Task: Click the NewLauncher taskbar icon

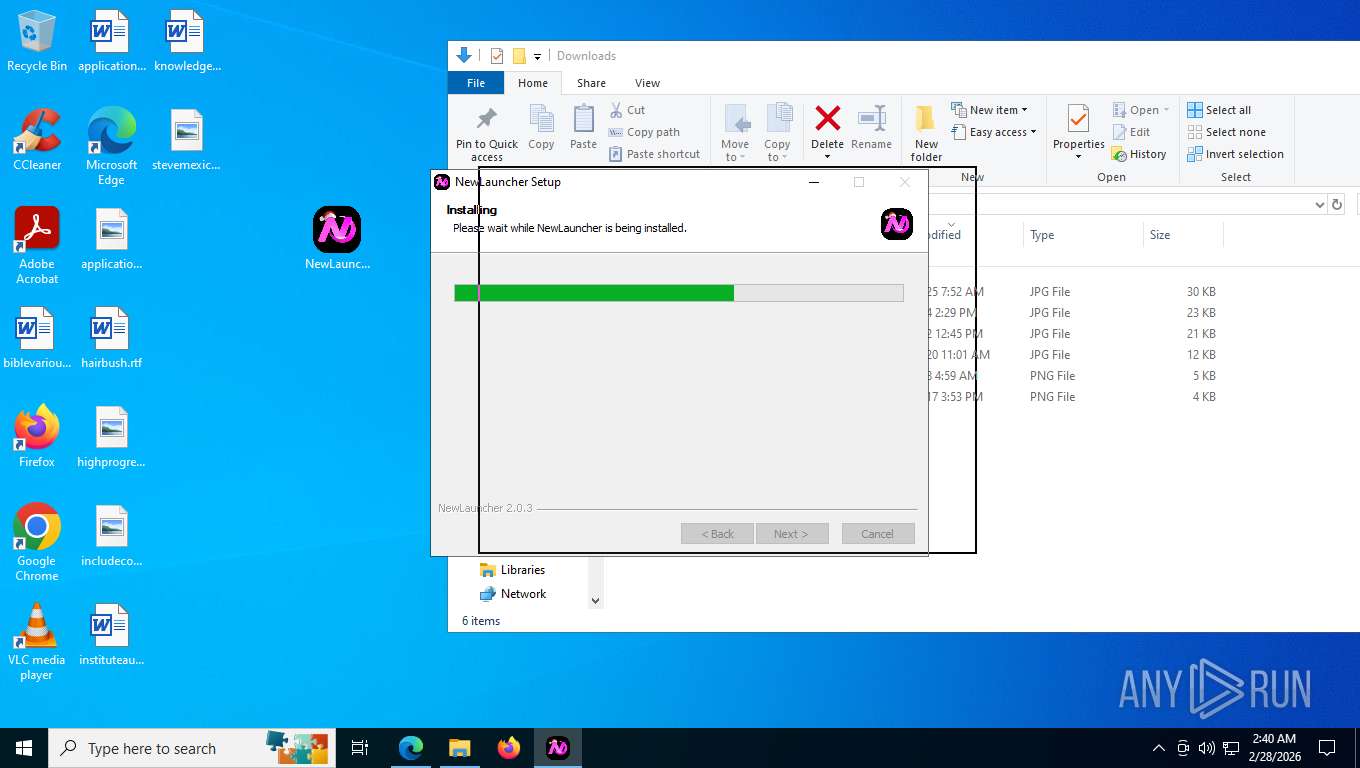Action: 558,748
